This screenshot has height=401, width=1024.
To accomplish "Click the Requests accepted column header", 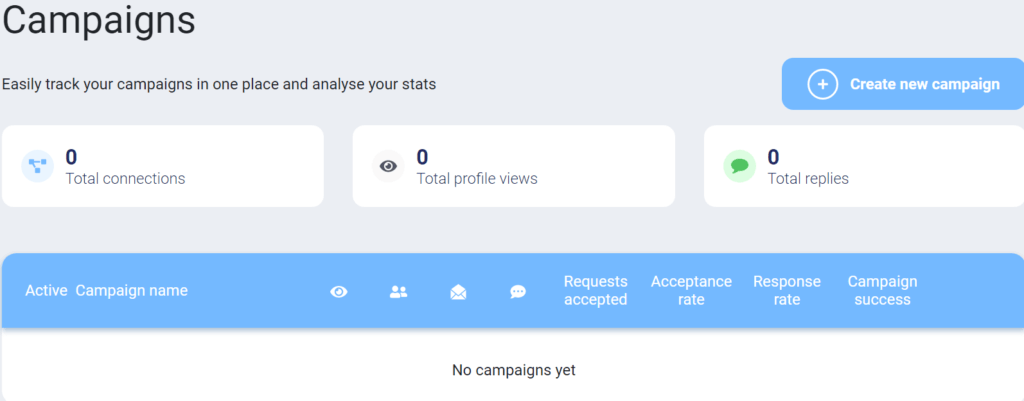I will coord(596,291).
